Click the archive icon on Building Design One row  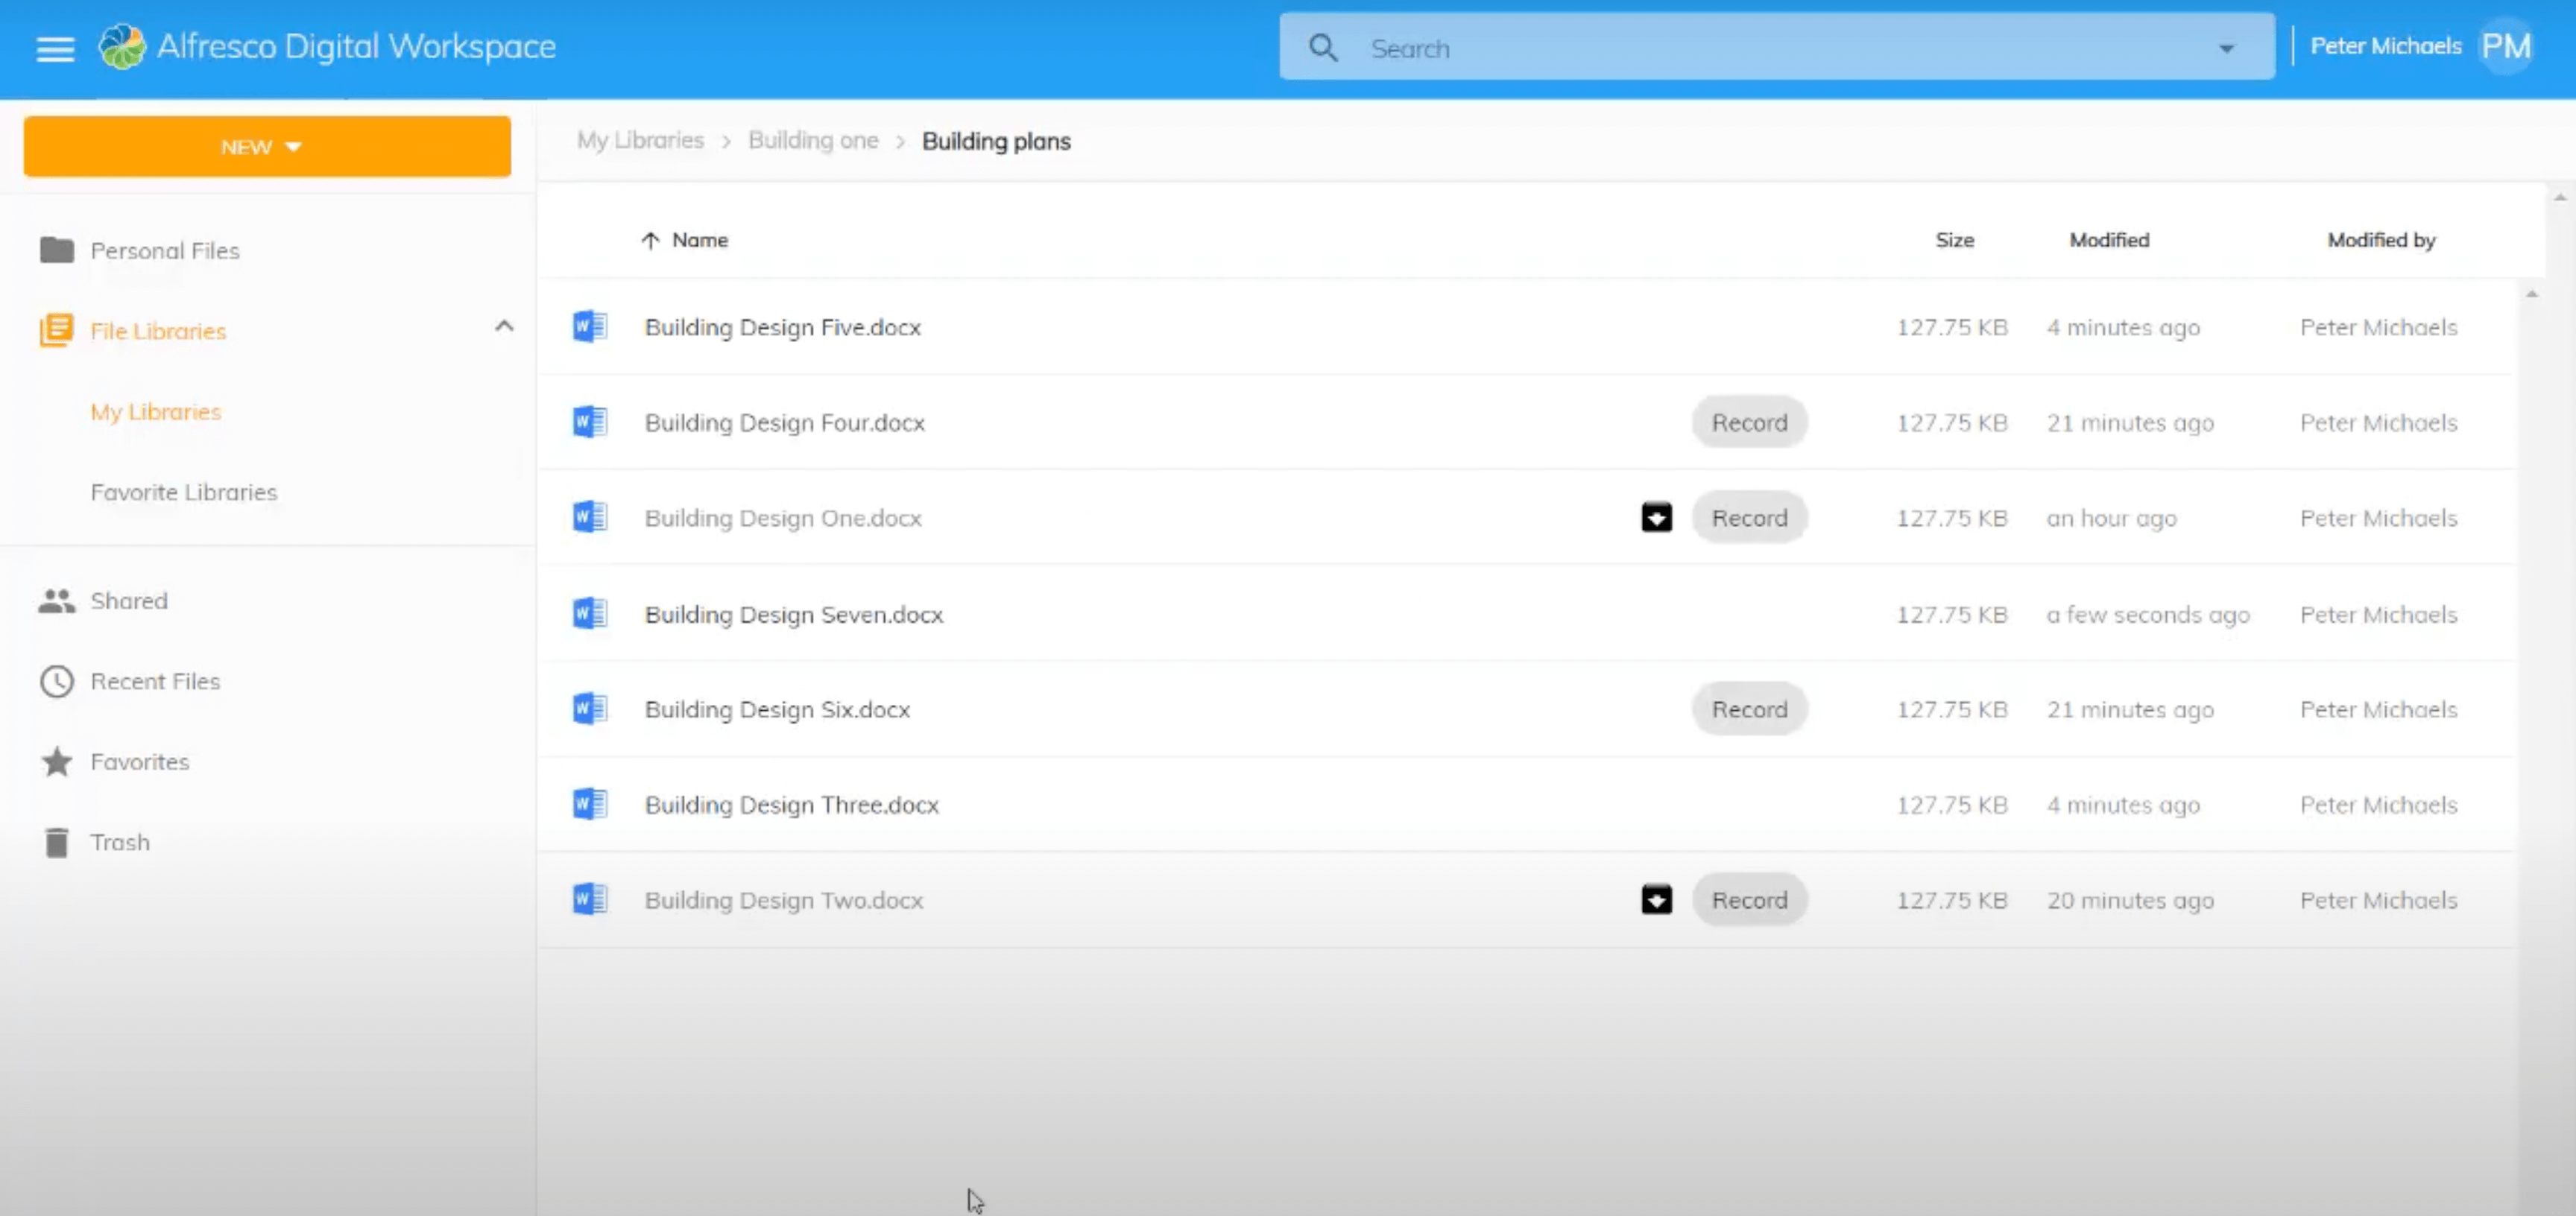coord(1656,517)
